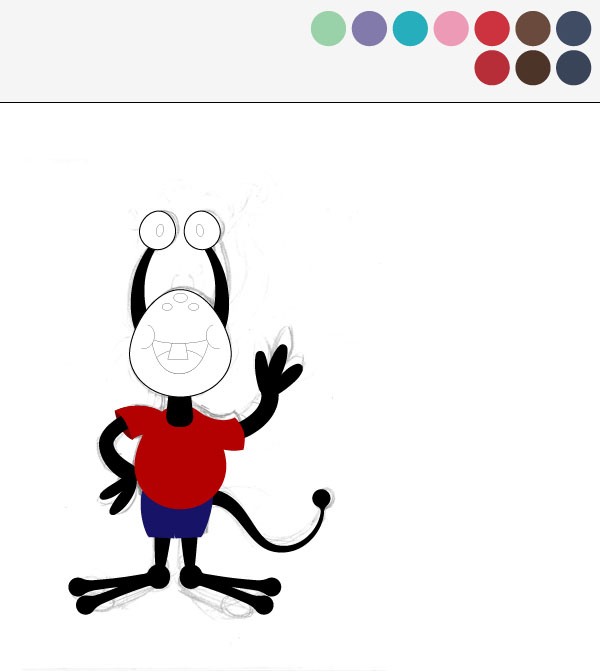The image size is (600, 671).
Task: Click the tooth inside the character's mouth
Action: (x=178, y=351)
